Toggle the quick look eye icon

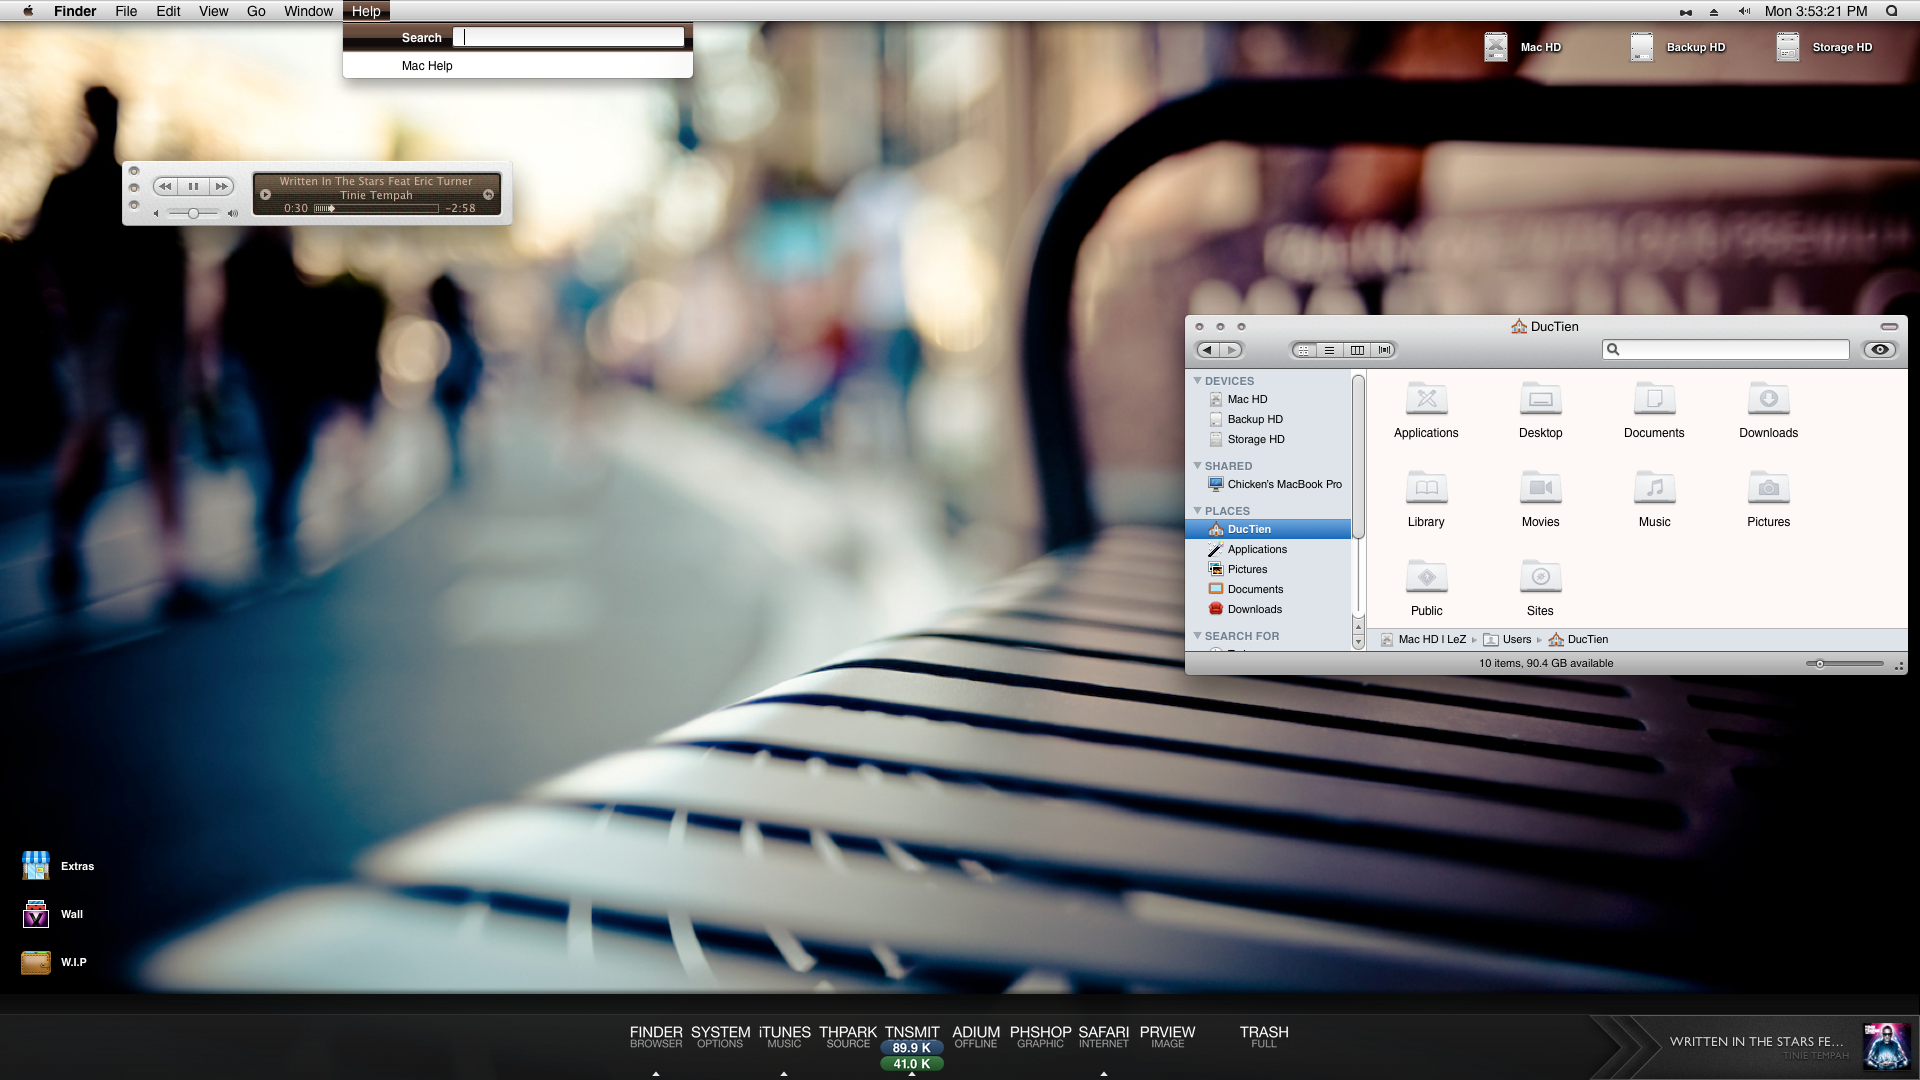pos(1879,349)
